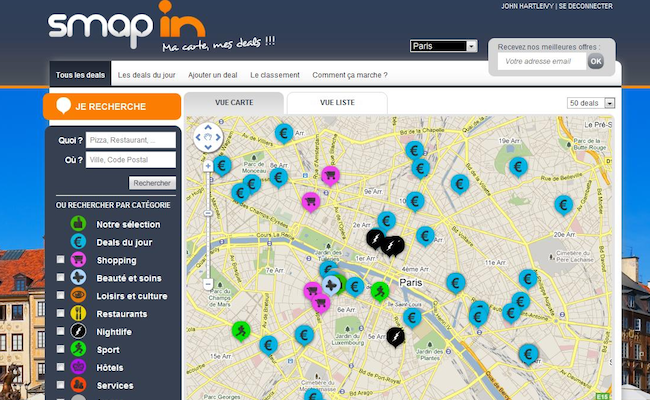Open the euro marker near Av de Villiers top
This screenshot has height=400, width=650.
click(x=284, y=133)
